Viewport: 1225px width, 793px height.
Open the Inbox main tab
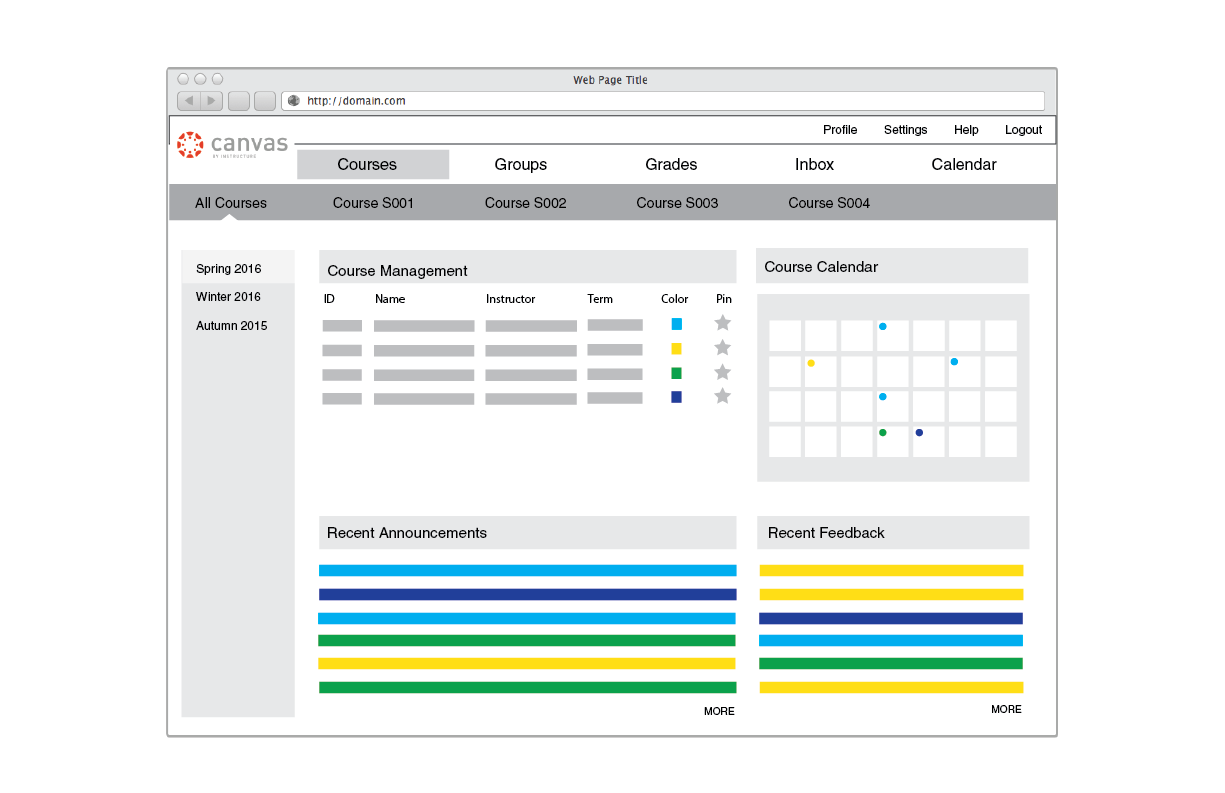(x=814, y=165)
